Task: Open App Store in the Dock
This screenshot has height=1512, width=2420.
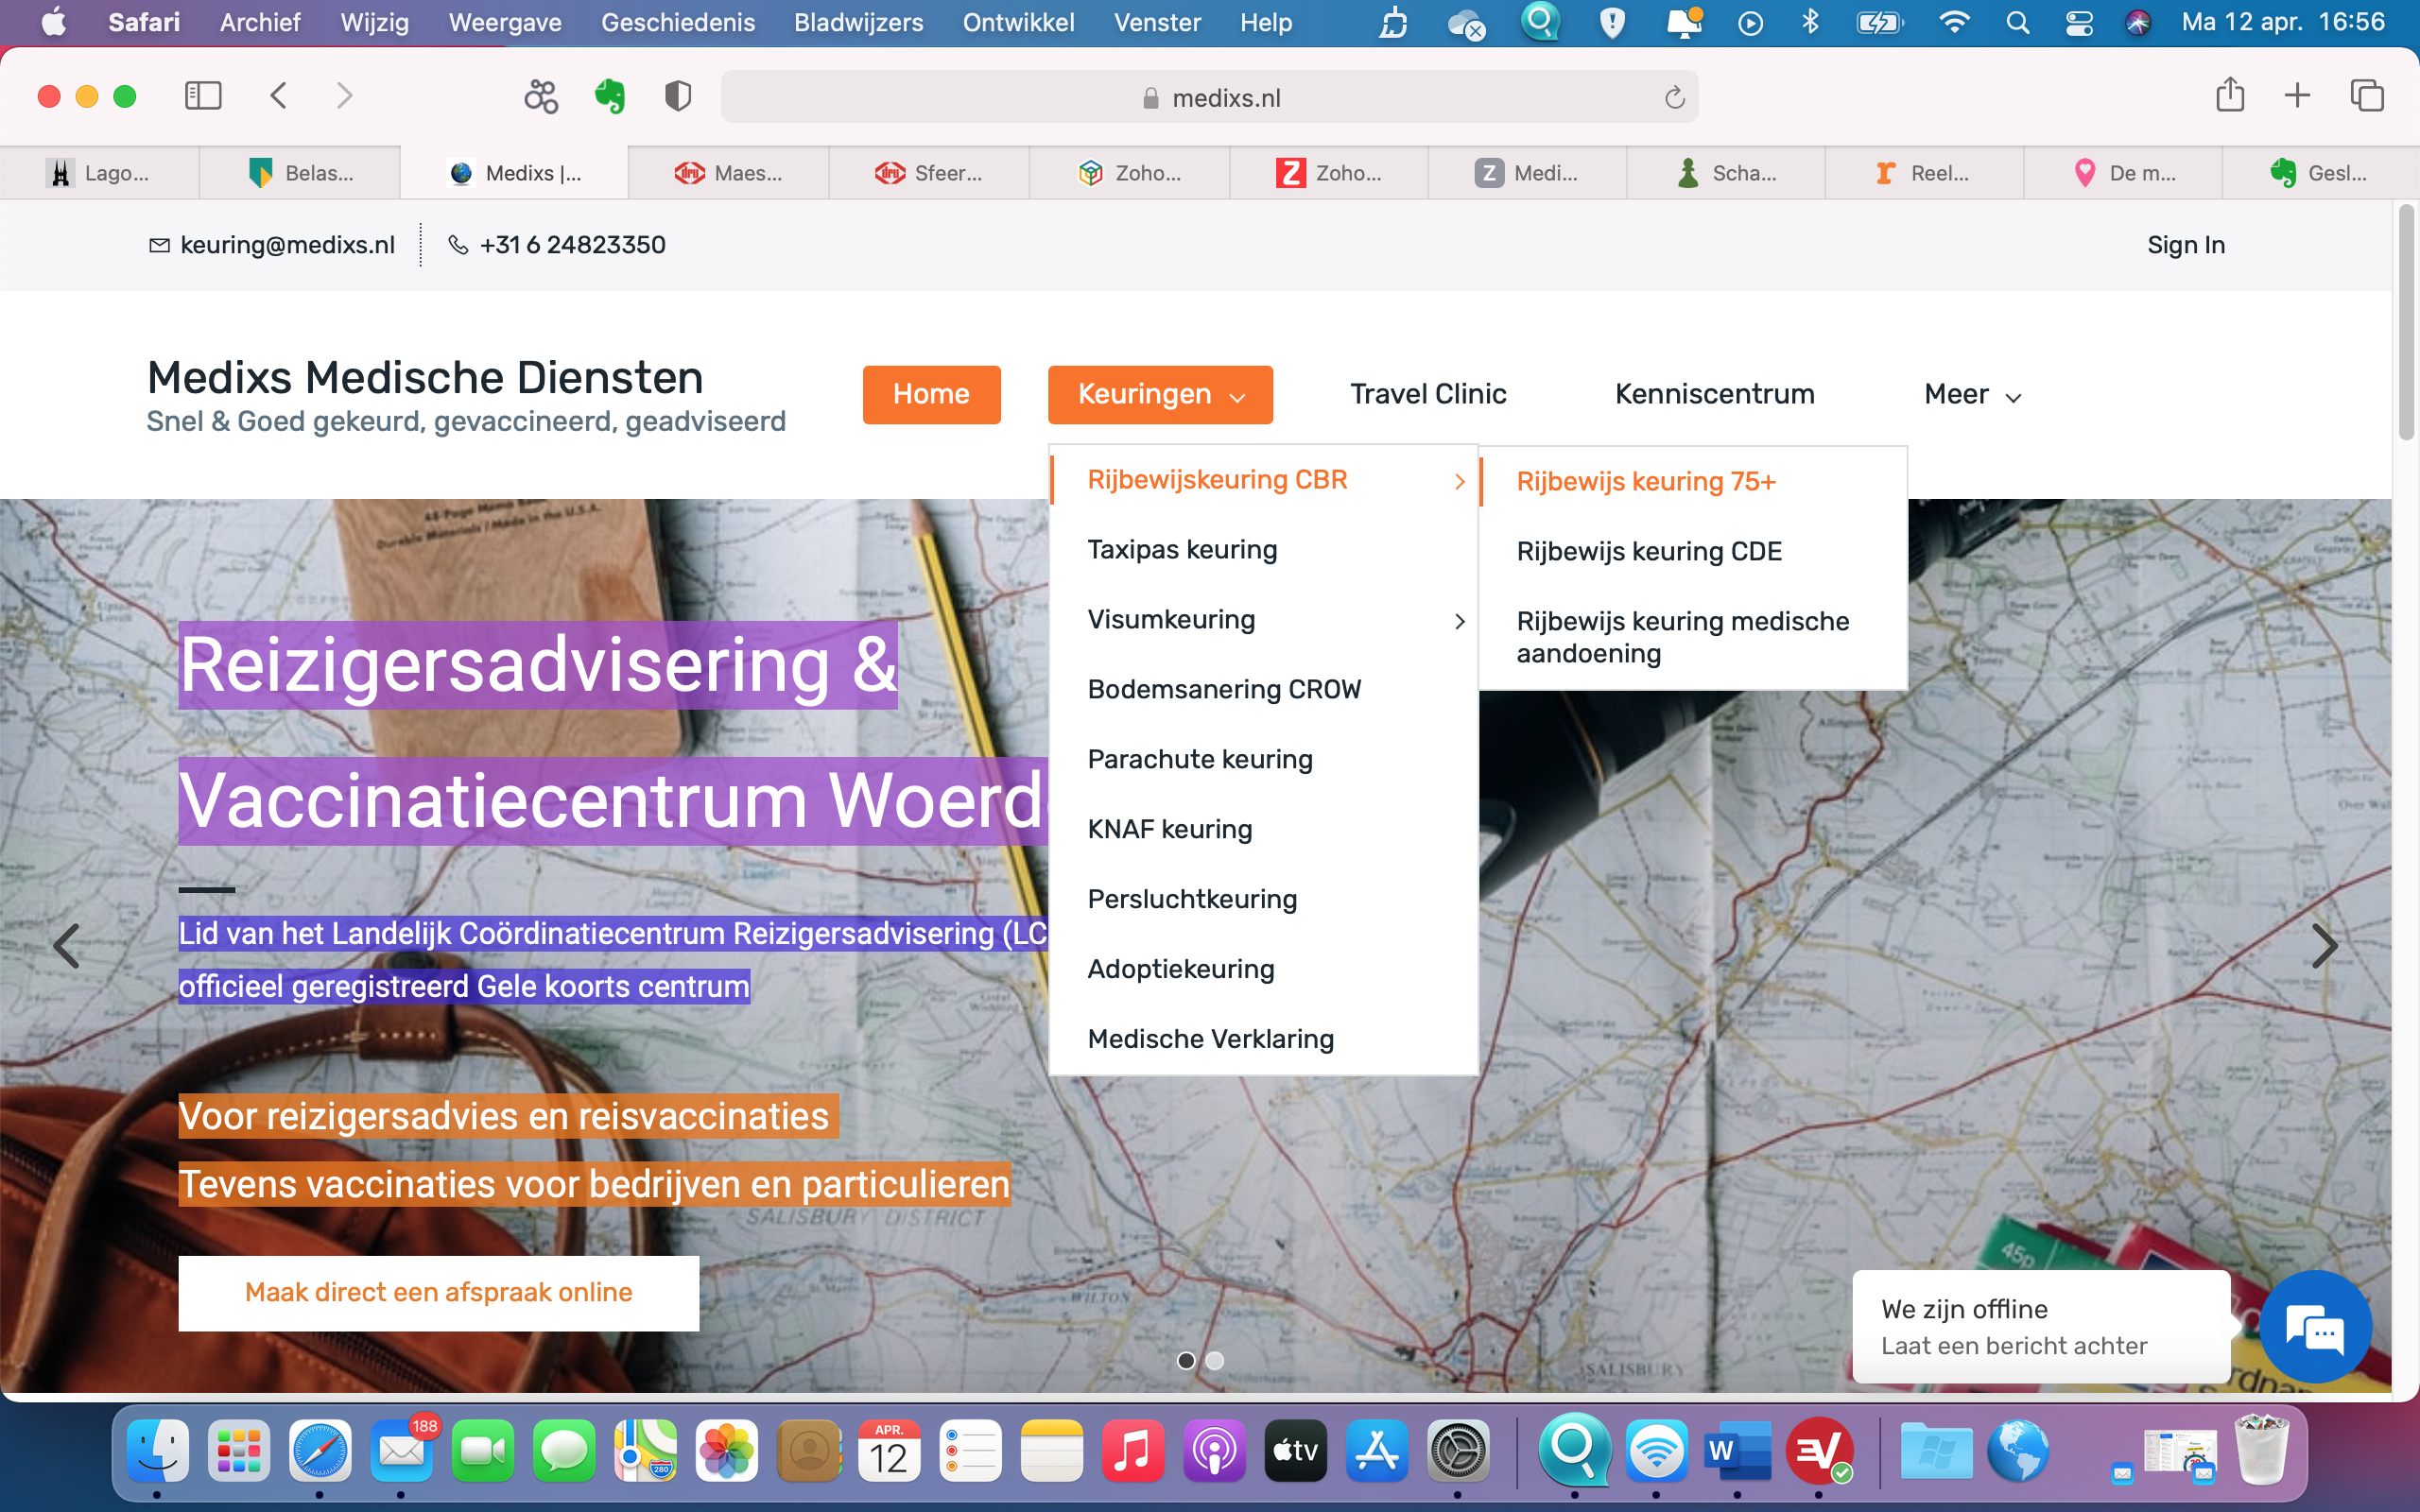Action: click(1377, 1450)
